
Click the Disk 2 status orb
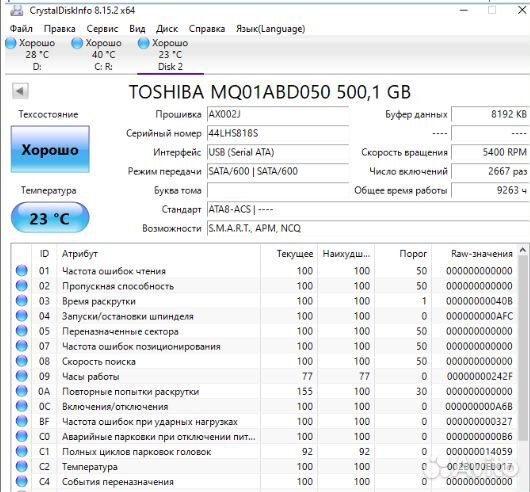(x=144, y=43)
